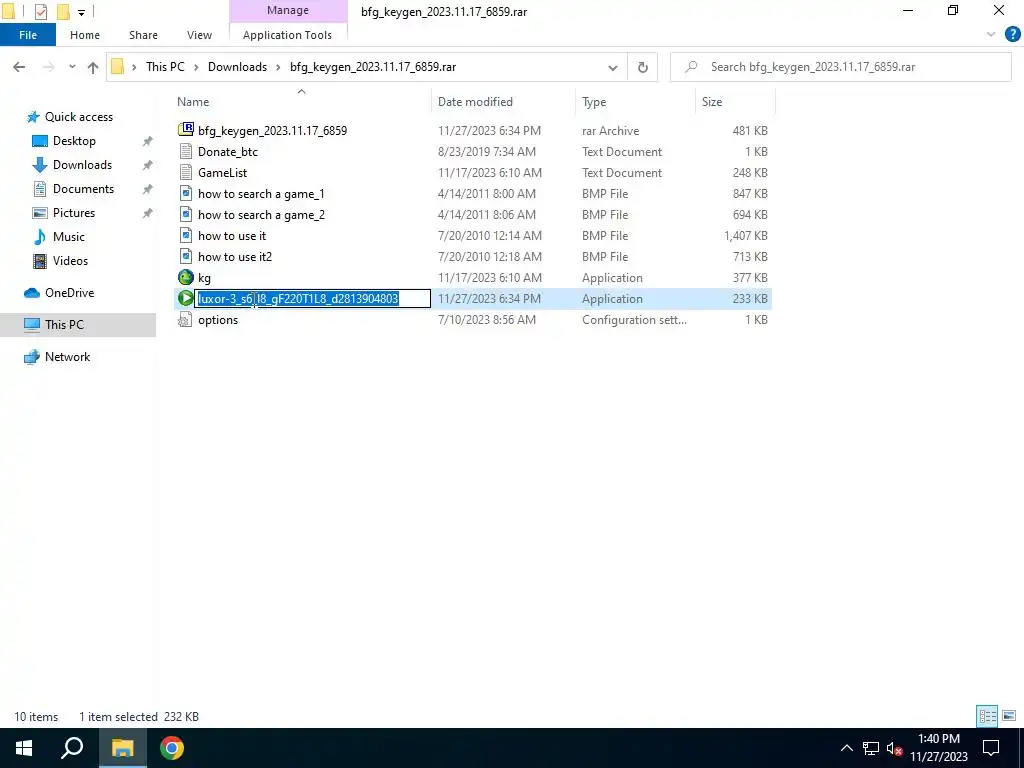Screen dimensions: 1024x768
Task: Sort files by Date modified column
Action: (504, 102)
